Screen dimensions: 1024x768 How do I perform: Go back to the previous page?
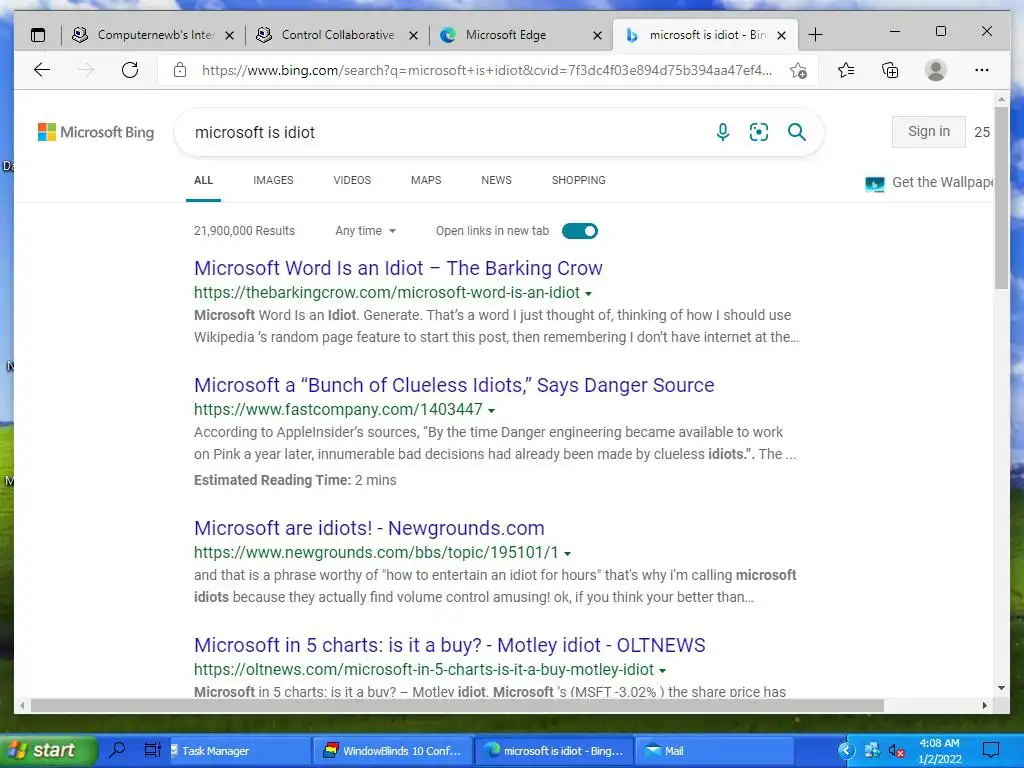pyautogui.click(x=42, y=70)
